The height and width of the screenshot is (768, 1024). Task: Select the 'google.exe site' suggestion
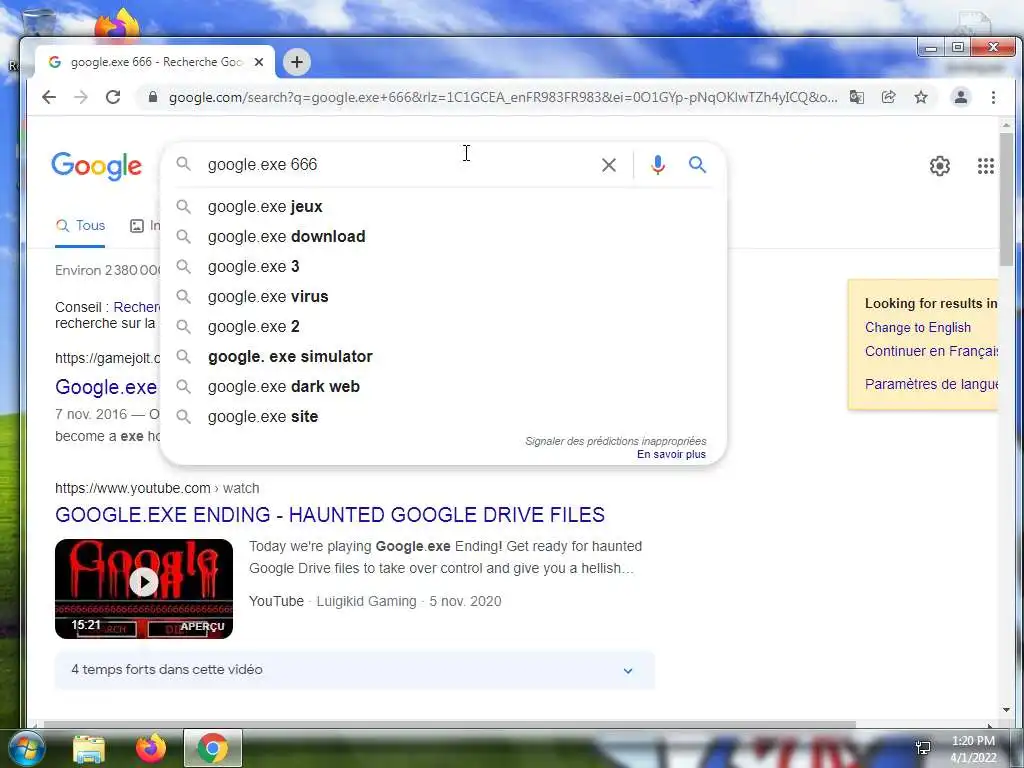point(443,417)
